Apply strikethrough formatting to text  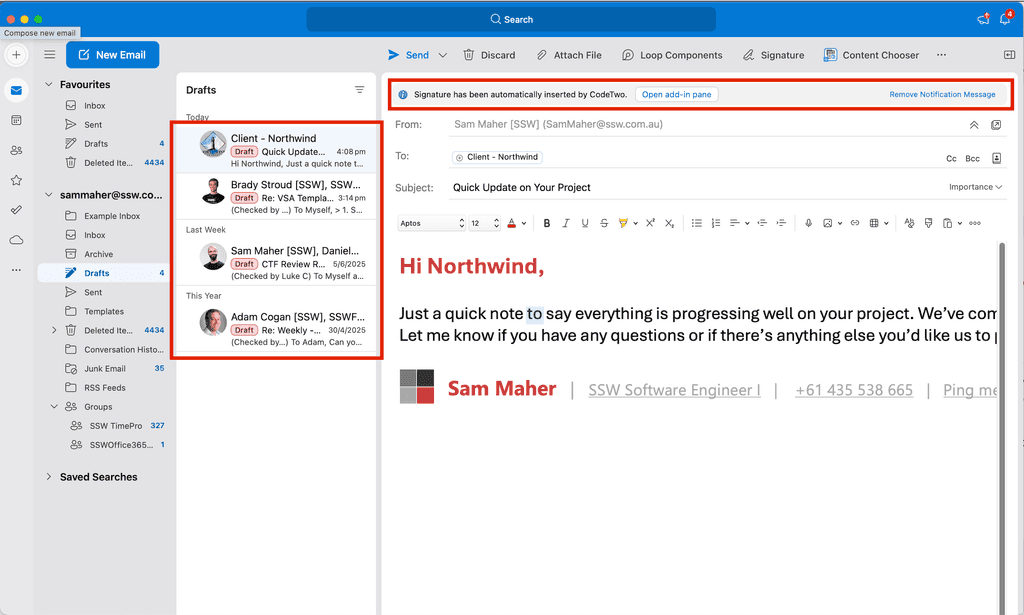[x=604, y=223]
